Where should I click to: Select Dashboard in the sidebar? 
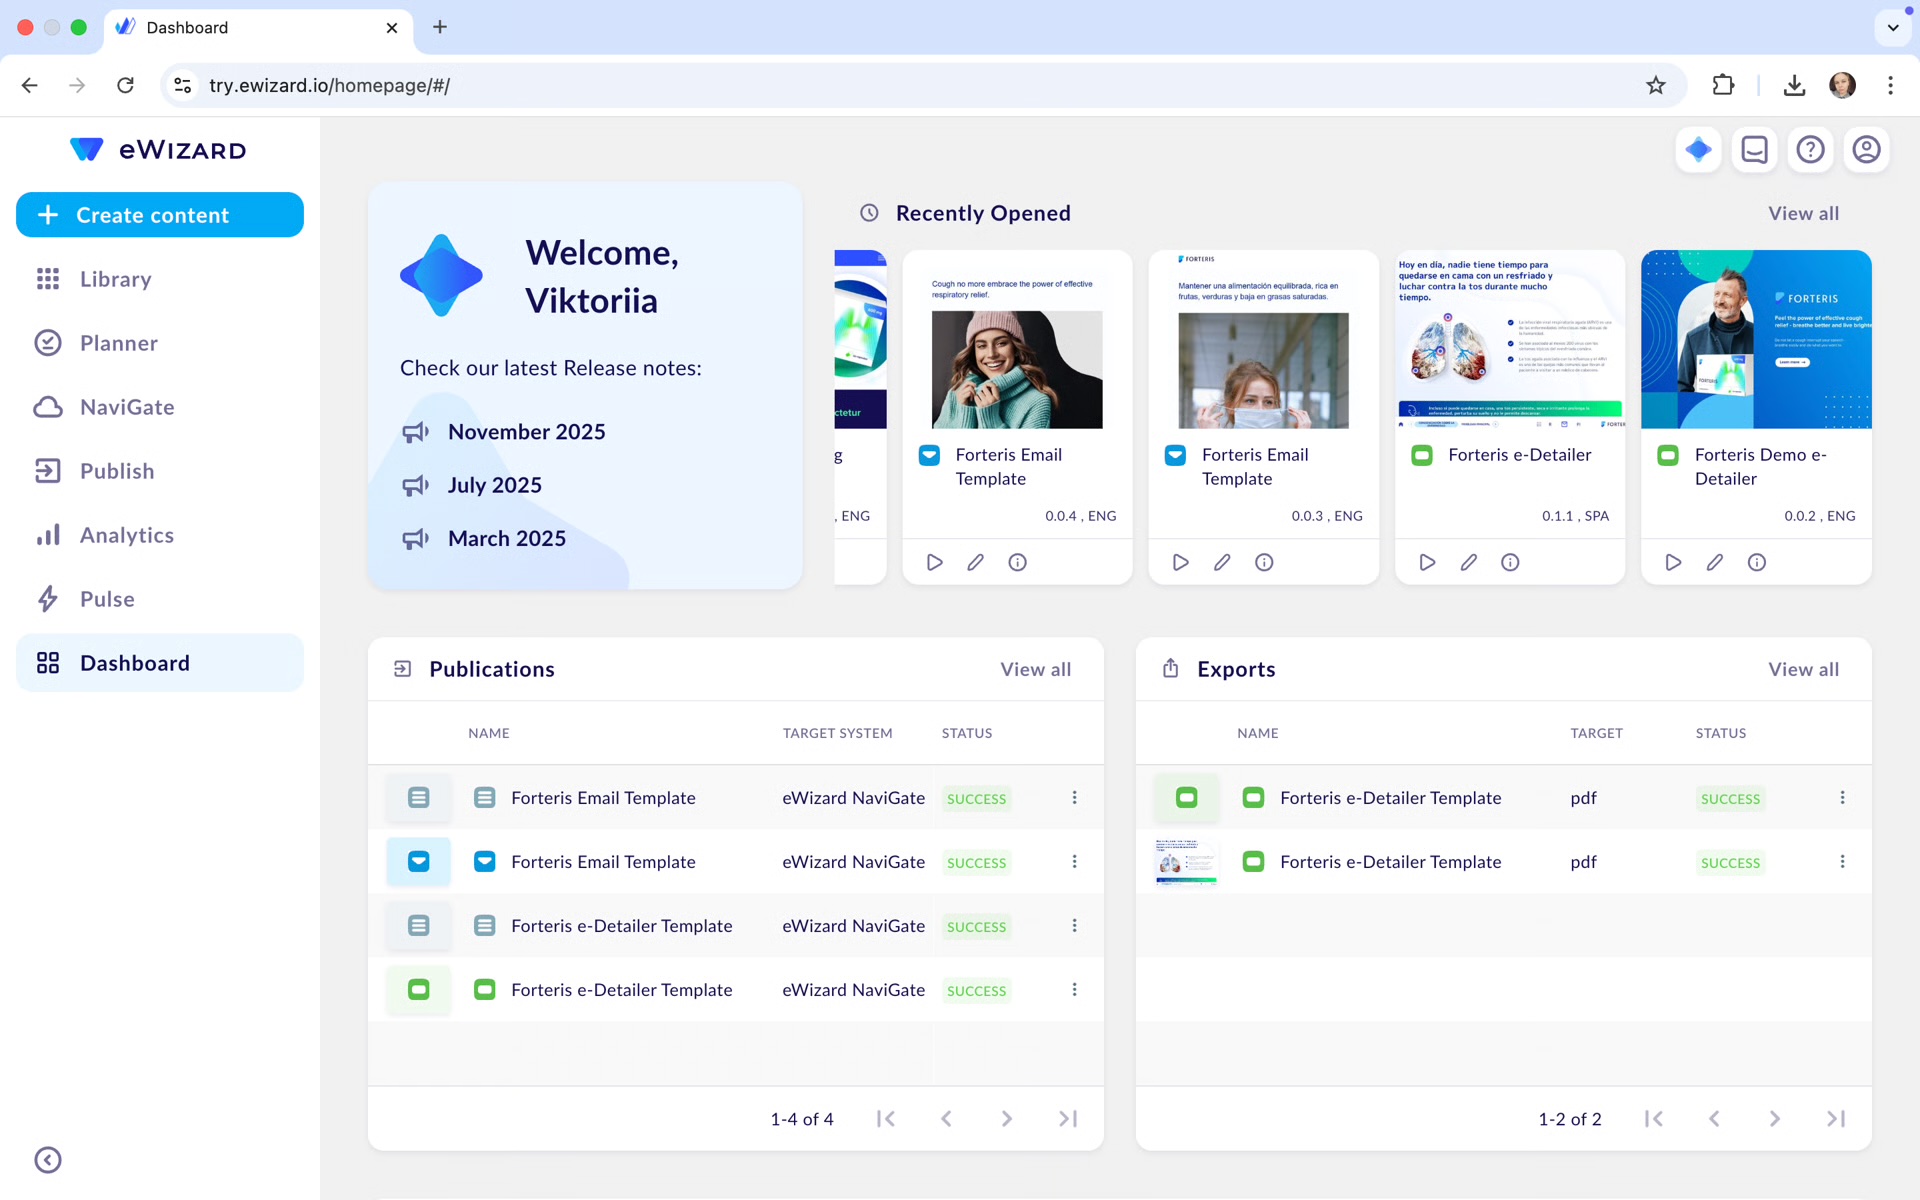[x=160, y=663]
